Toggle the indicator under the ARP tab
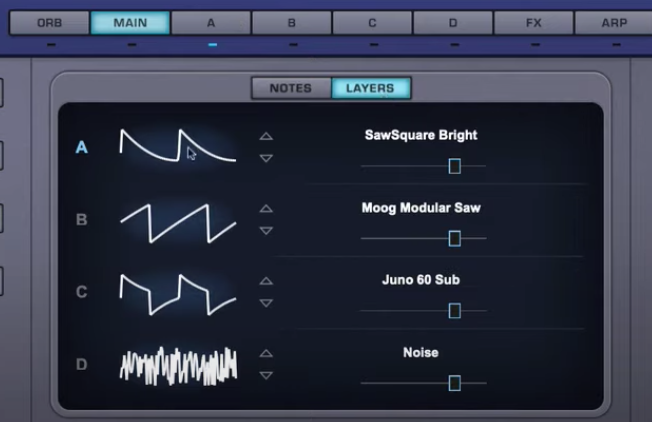The image size is (652, 422). (616, 44)
